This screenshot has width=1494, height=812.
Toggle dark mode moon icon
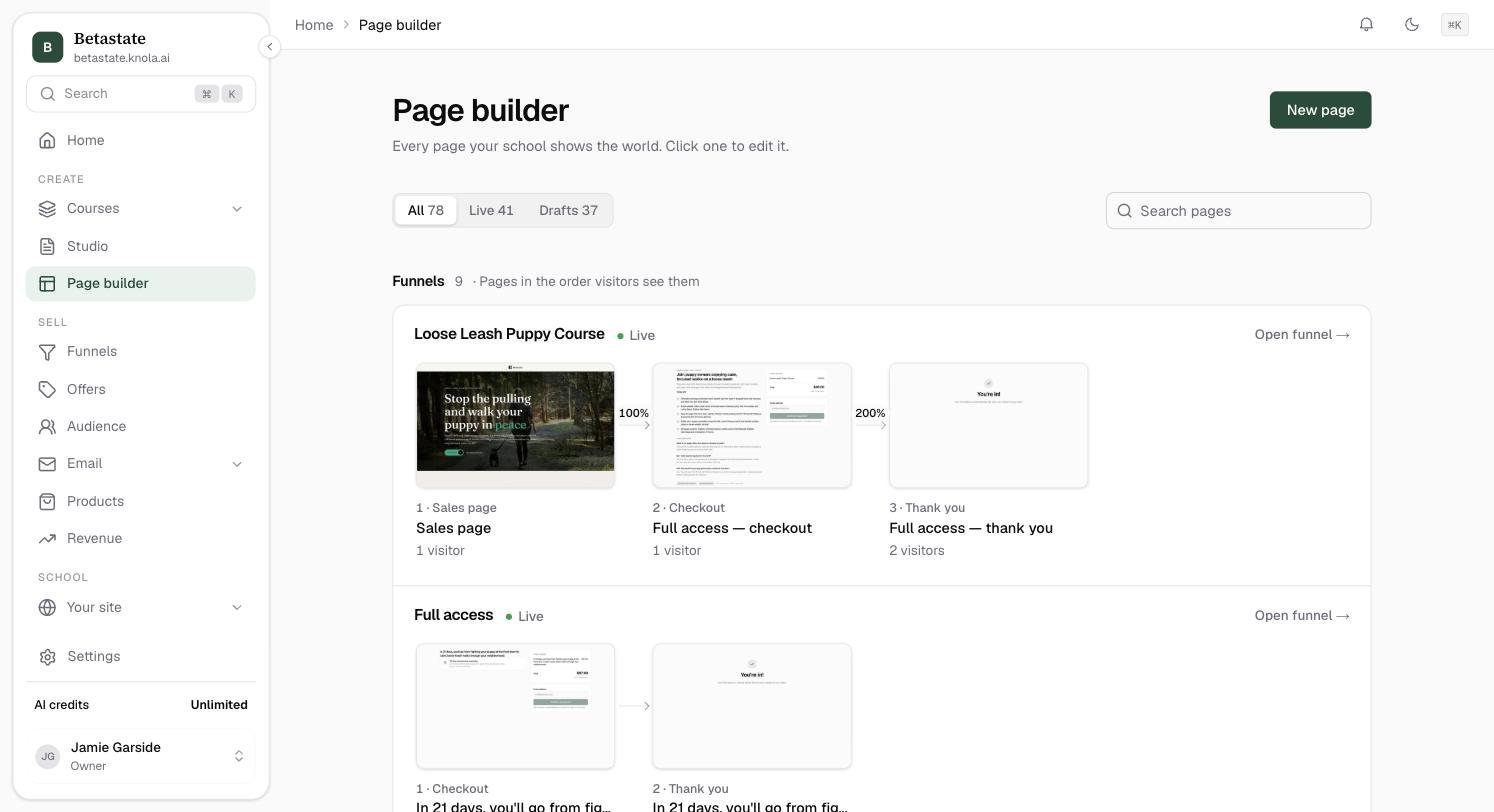click(x=1412, y=25)
